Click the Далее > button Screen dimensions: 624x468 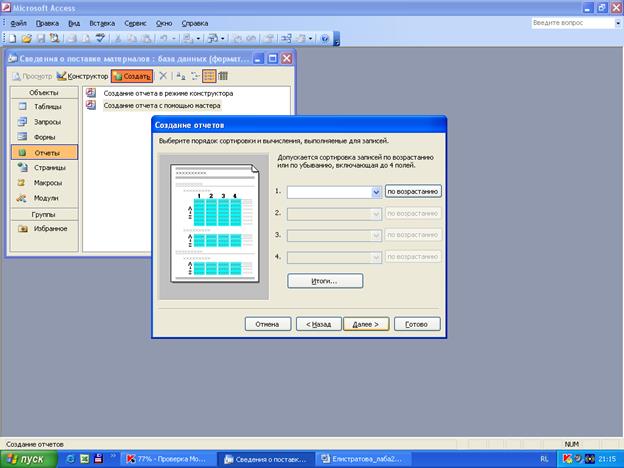click(x=365, y=324)
